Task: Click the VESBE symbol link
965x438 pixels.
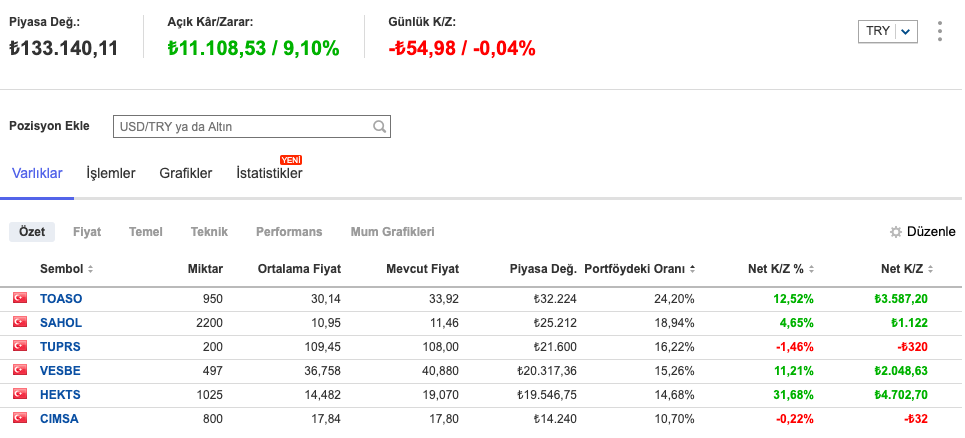Action: point(61,371)
